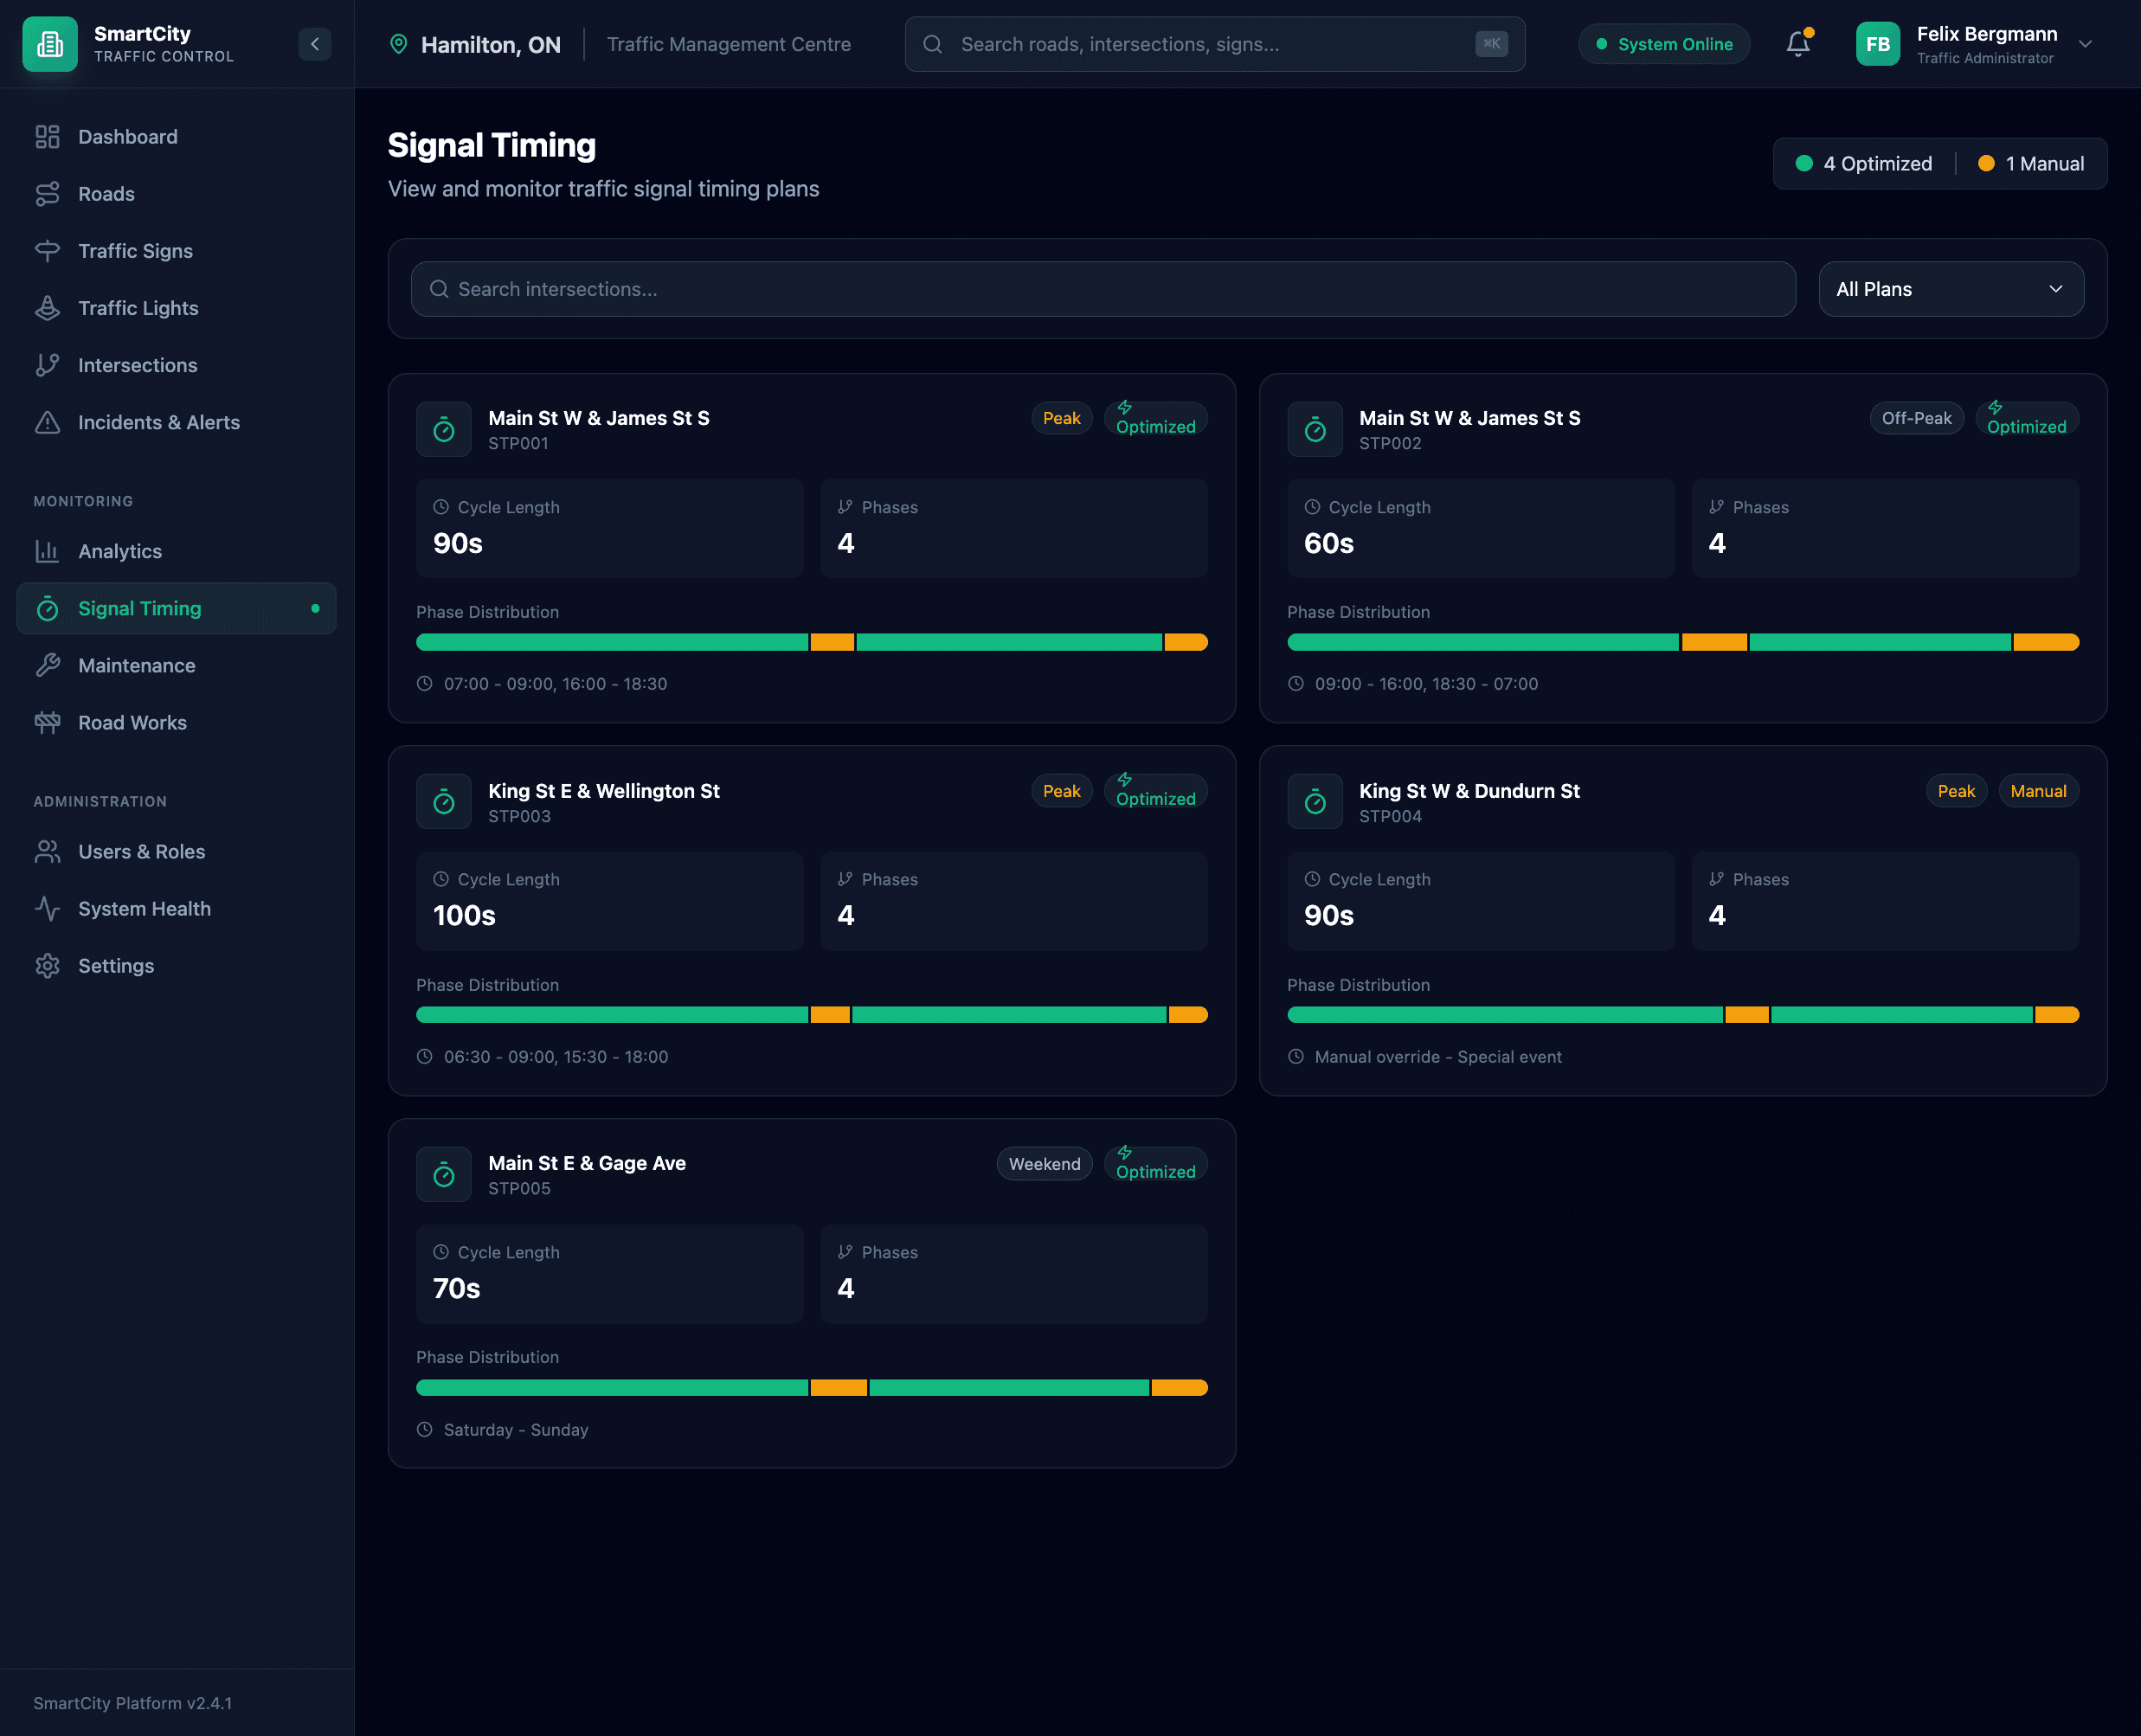Viewport: 2141px width, 1736px height.
Task: Click the System Health pulse icon
Action: point(47,908)
